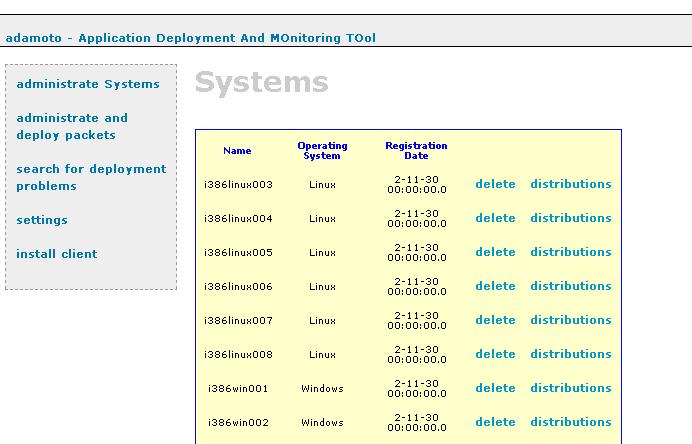The width and height of the screenshot is (692, 444).
Task: View distributions for i386linux004
Action: click(570, 218)
